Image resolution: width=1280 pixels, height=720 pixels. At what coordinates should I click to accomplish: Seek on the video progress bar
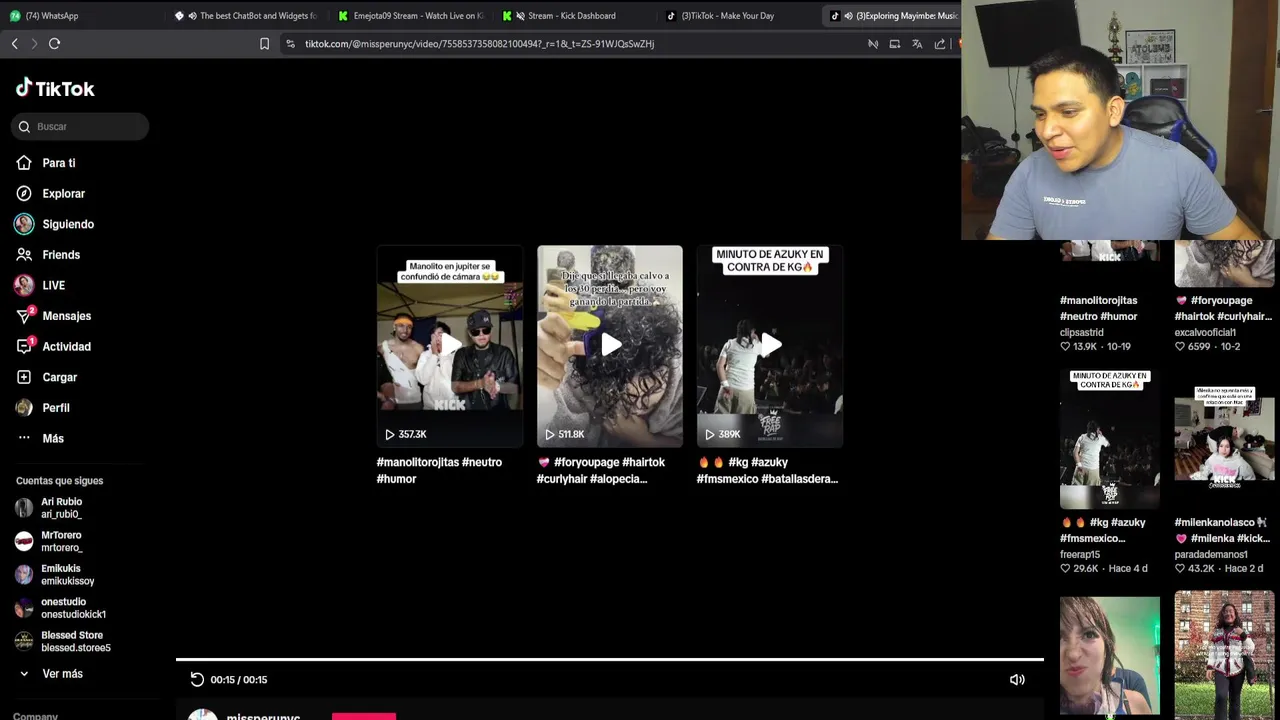tap(610, 659)
